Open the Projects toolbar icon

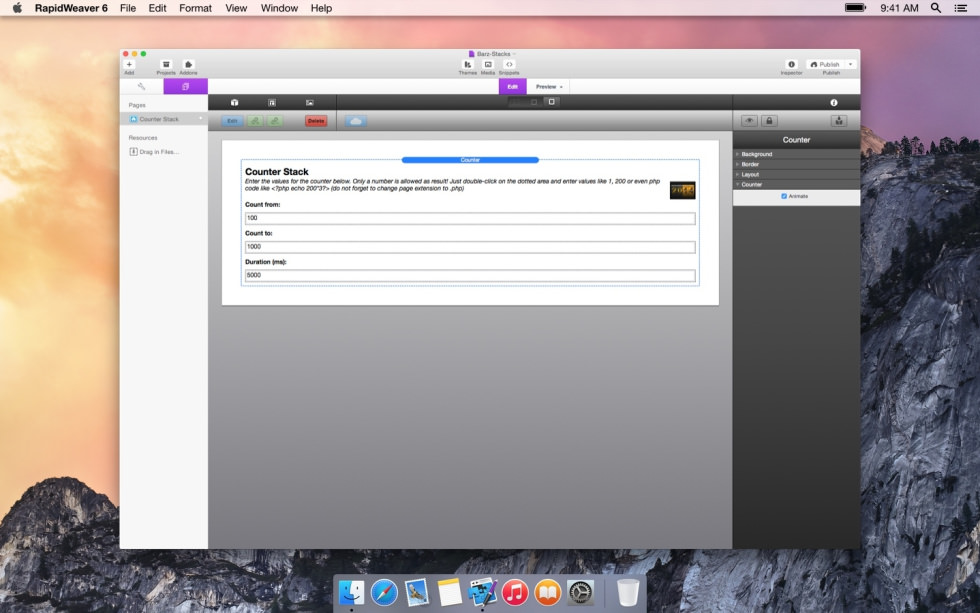[166, 64]
